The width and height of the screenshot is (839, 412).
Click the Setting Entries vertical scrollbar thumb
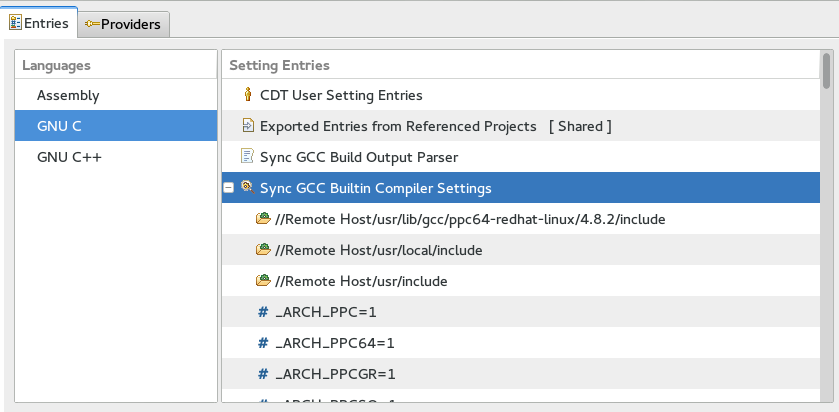(x=827, y=71)
